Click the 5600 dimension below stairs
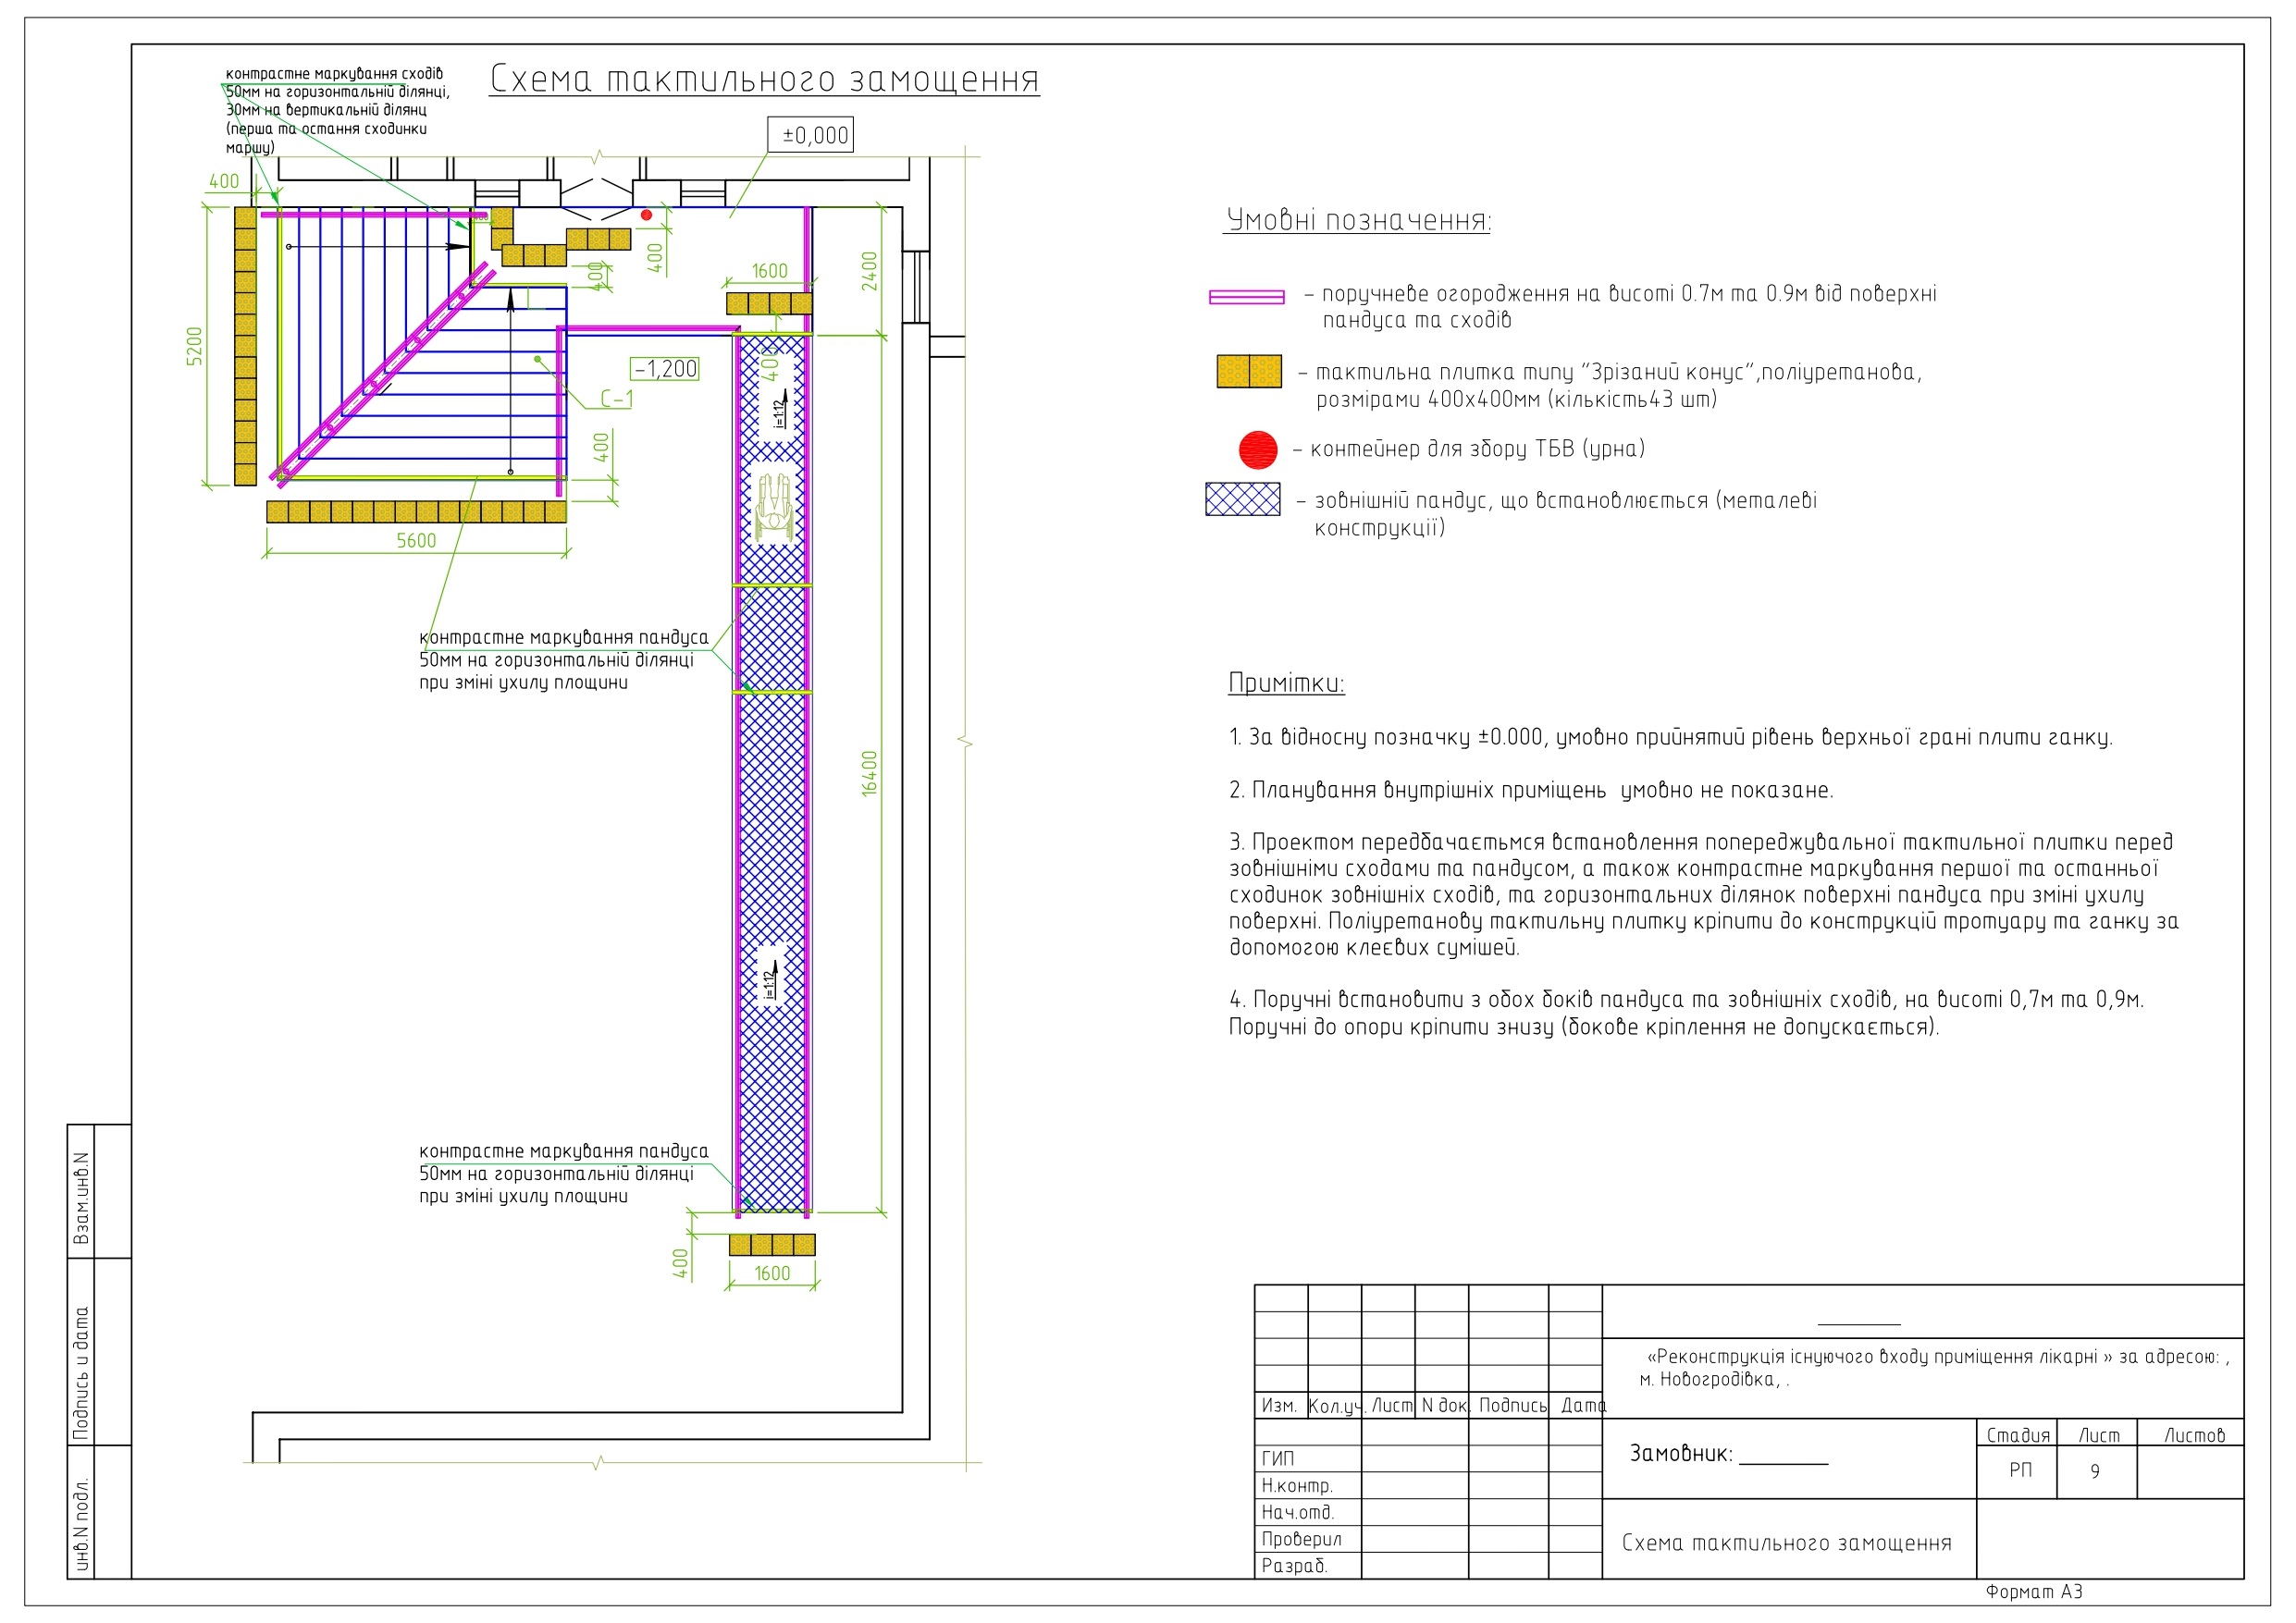 click(416, 541)
